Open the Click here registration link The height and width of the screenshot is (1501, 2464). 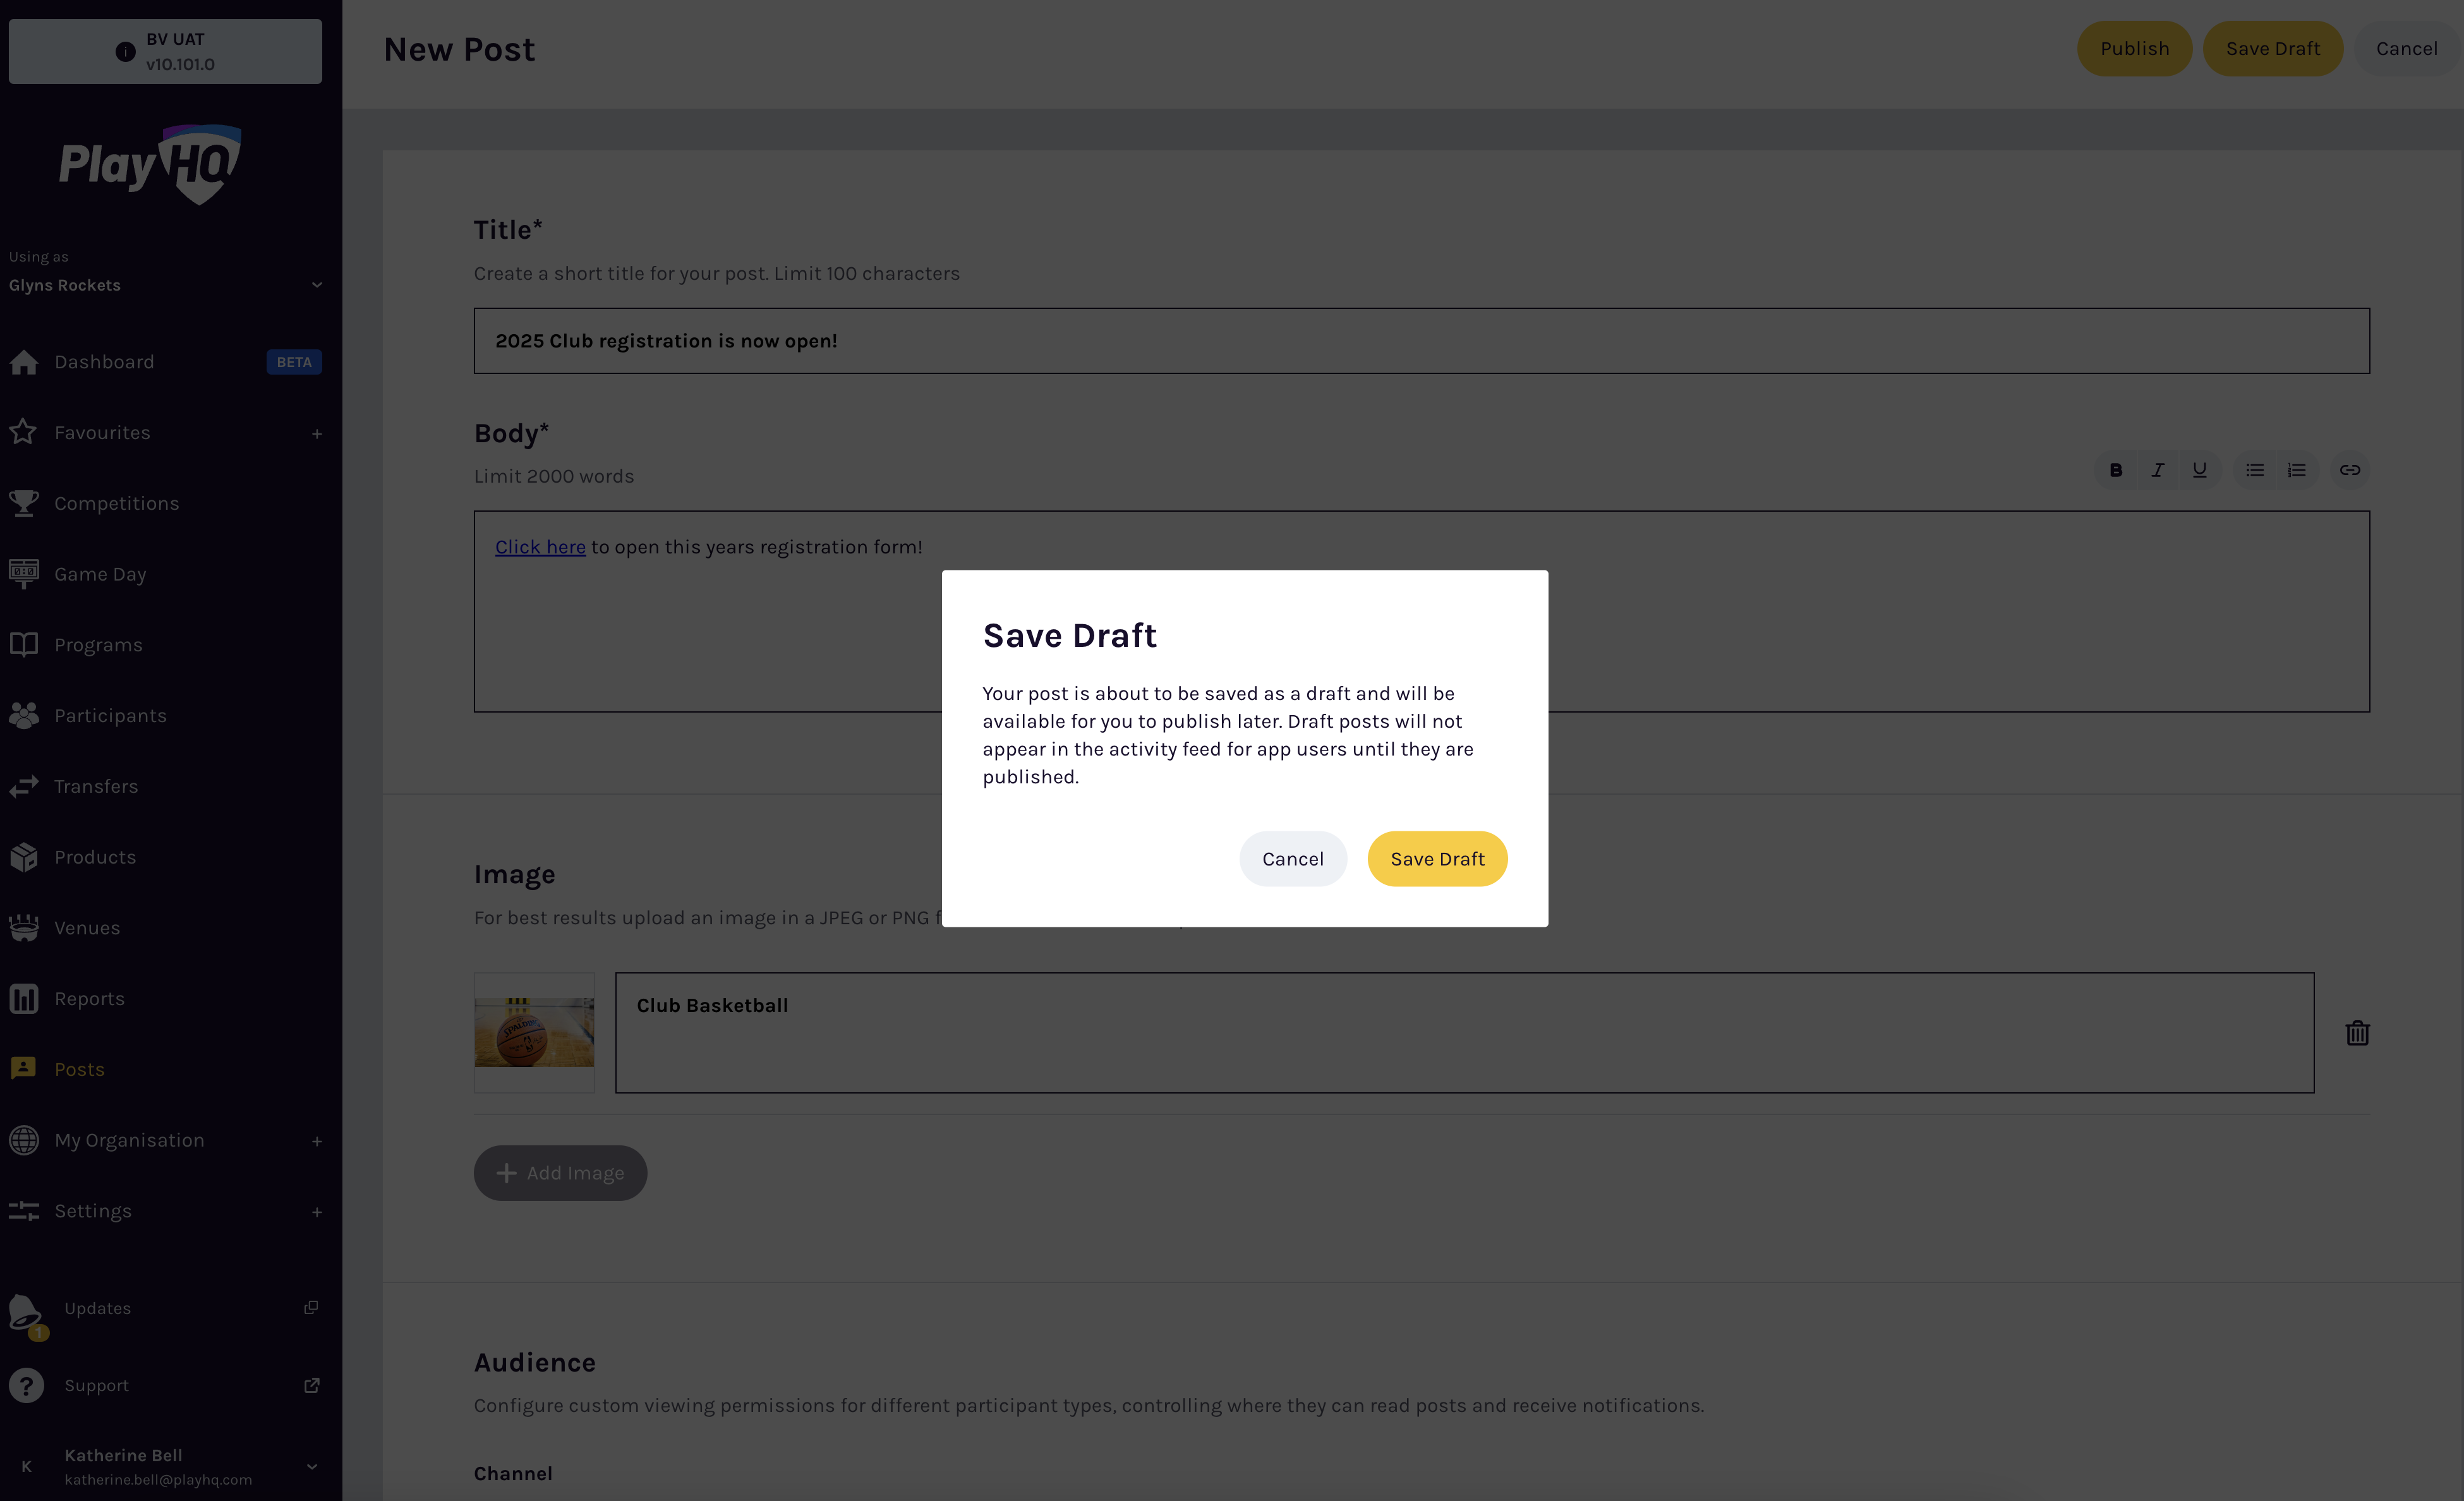click(540, 547)
